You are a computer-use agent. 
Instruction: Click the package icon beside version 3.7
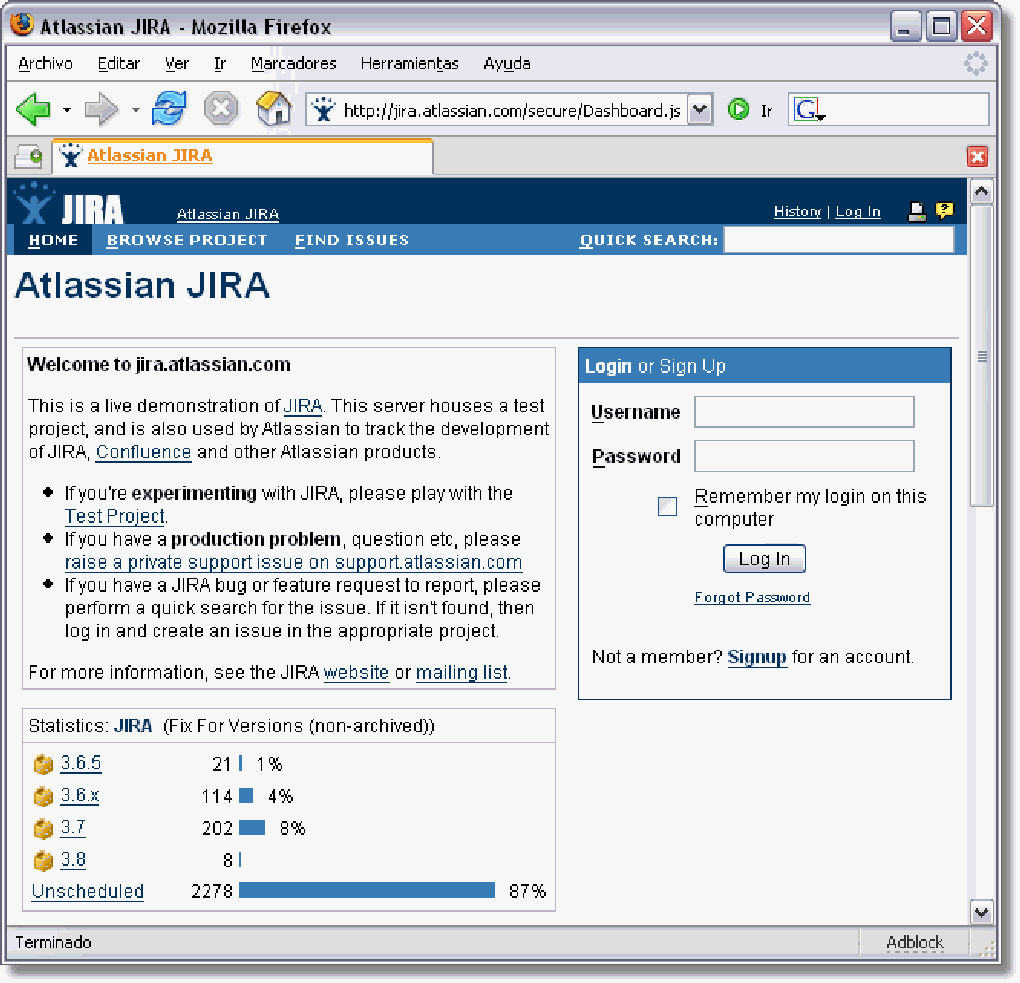click(x=43, y=829)
